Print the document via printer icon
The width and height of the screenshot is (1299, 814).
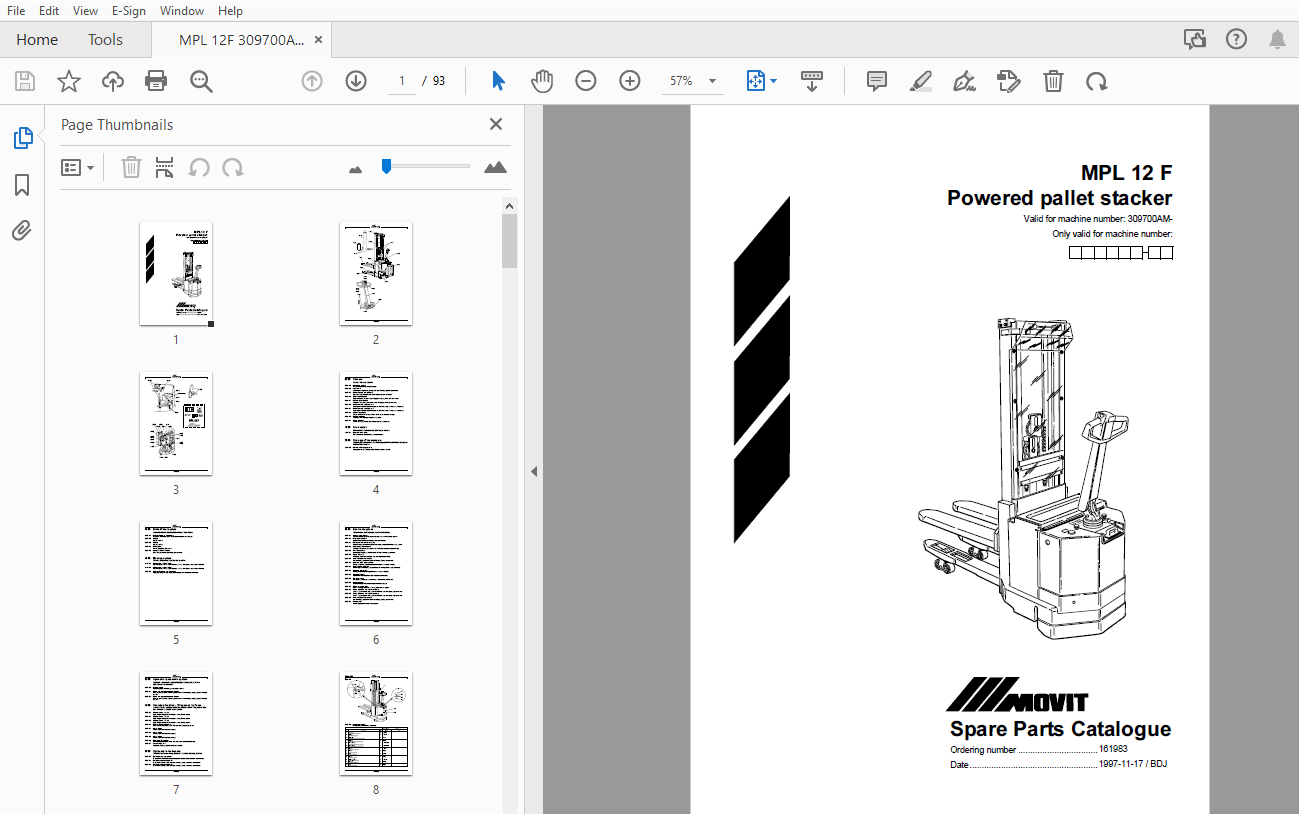pyautogui.click(x=156, y=81)
